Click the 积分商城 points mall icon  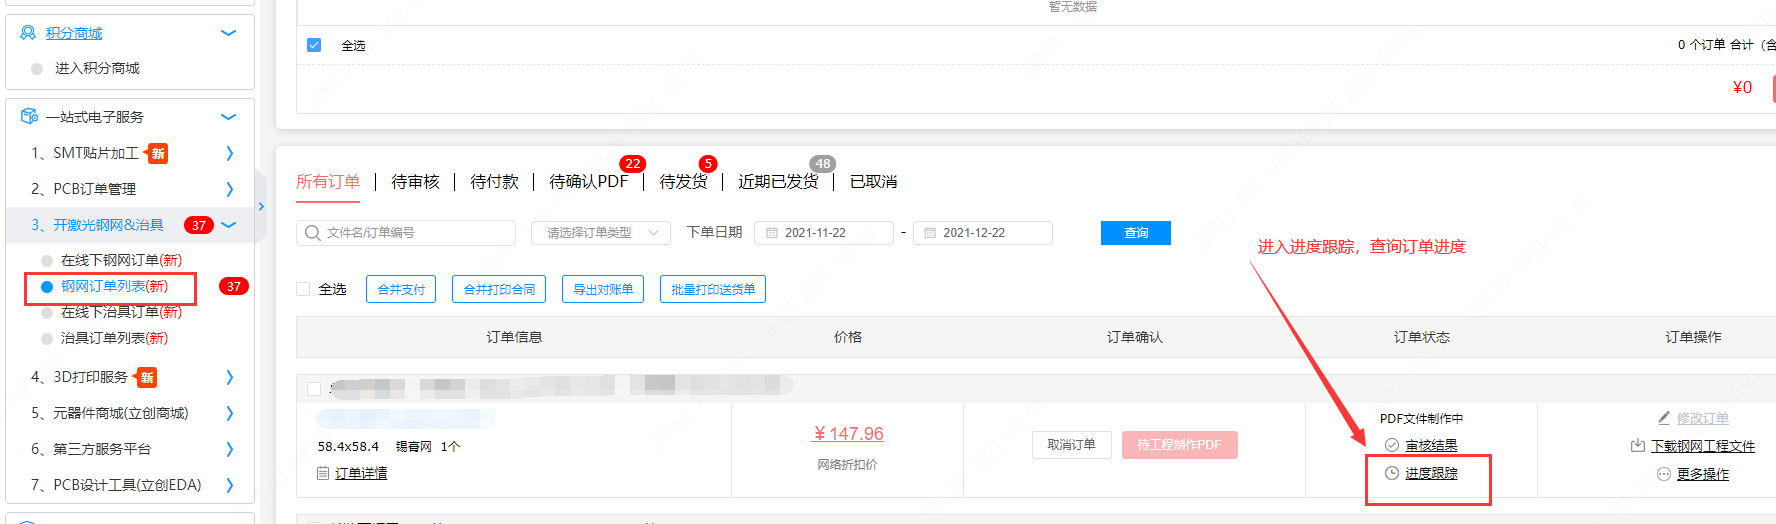click(28, 33)
